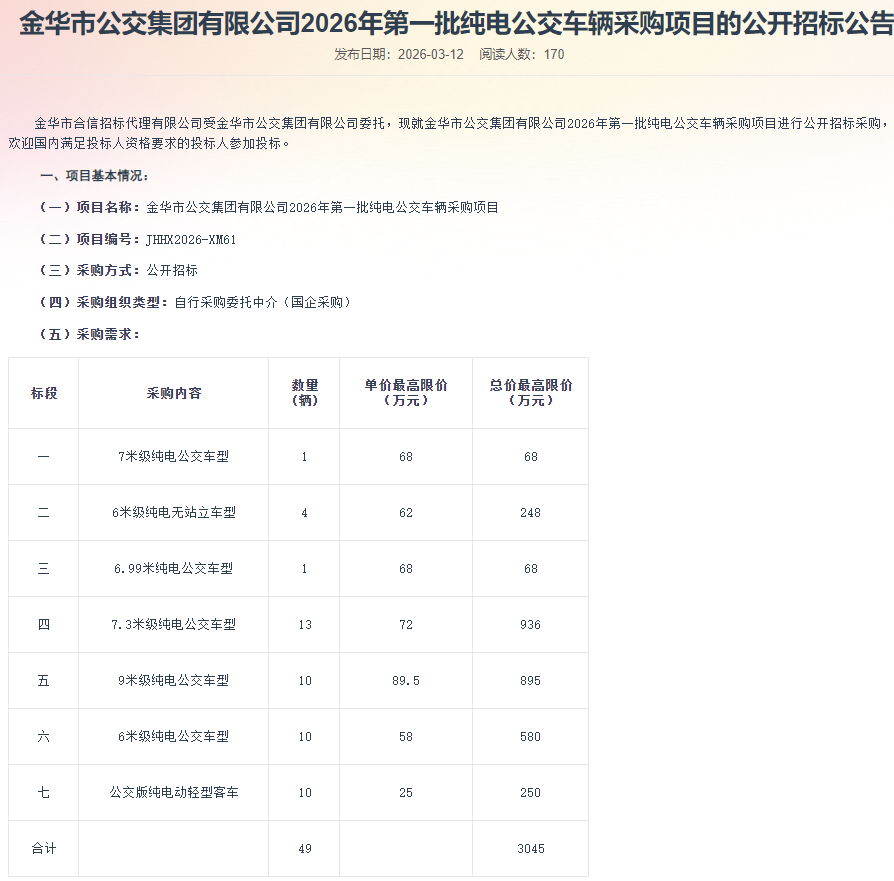The height and width of the screenshot is (881, 894).
Task: Select the total value 3045 in the 合计 row
Action: 530,848
